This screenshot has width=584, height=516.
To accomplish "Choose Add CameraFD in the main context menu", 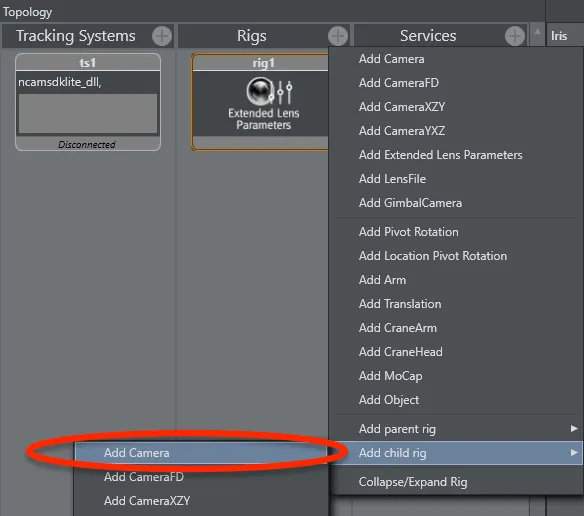I will 456,83.
